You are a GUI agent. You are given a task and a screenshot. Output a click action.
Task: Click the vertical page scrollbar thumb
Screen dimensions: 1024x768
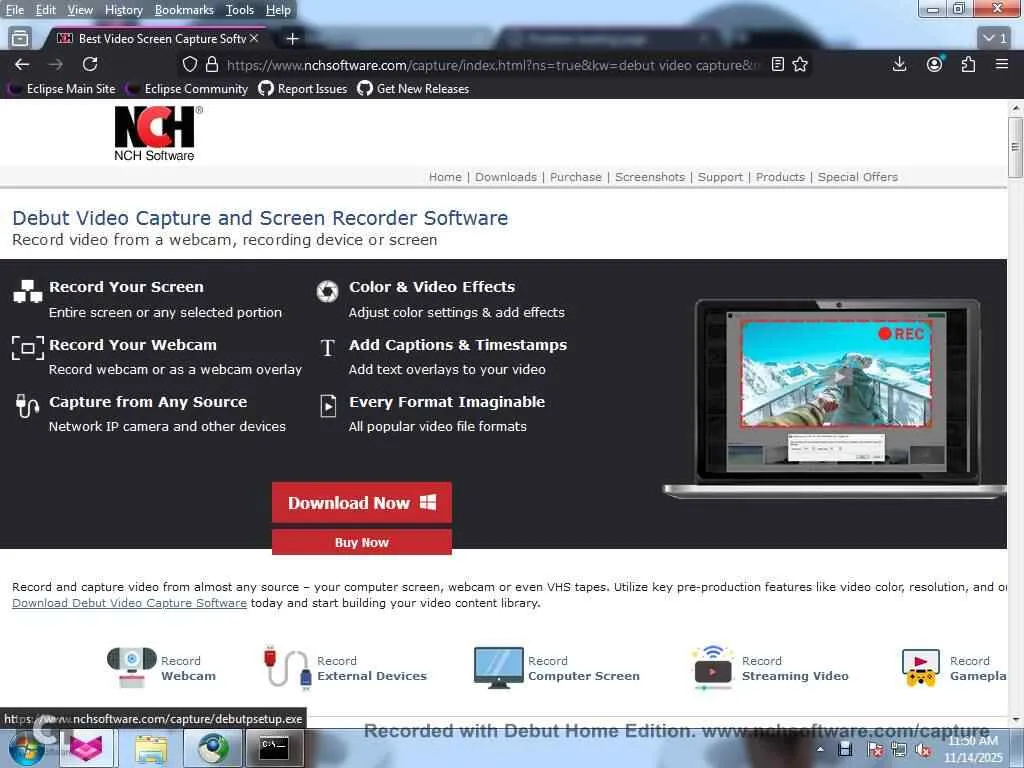[1015, 147]
